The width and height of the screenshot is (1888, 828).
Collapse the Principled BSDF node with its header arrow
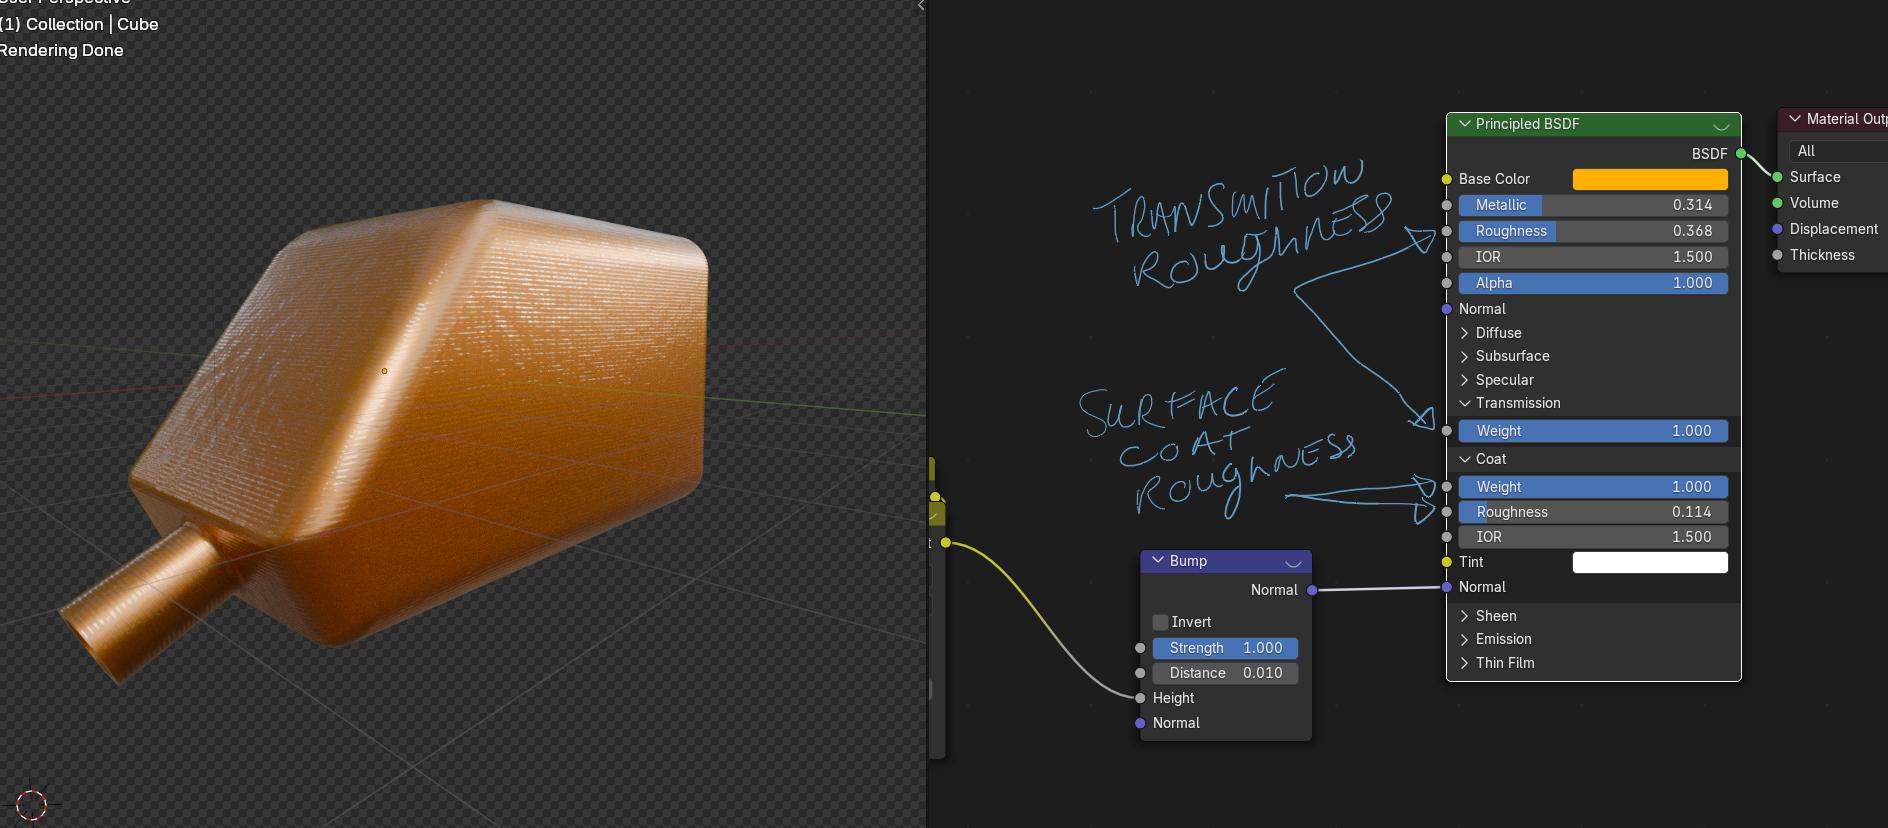coord(1465,124)
